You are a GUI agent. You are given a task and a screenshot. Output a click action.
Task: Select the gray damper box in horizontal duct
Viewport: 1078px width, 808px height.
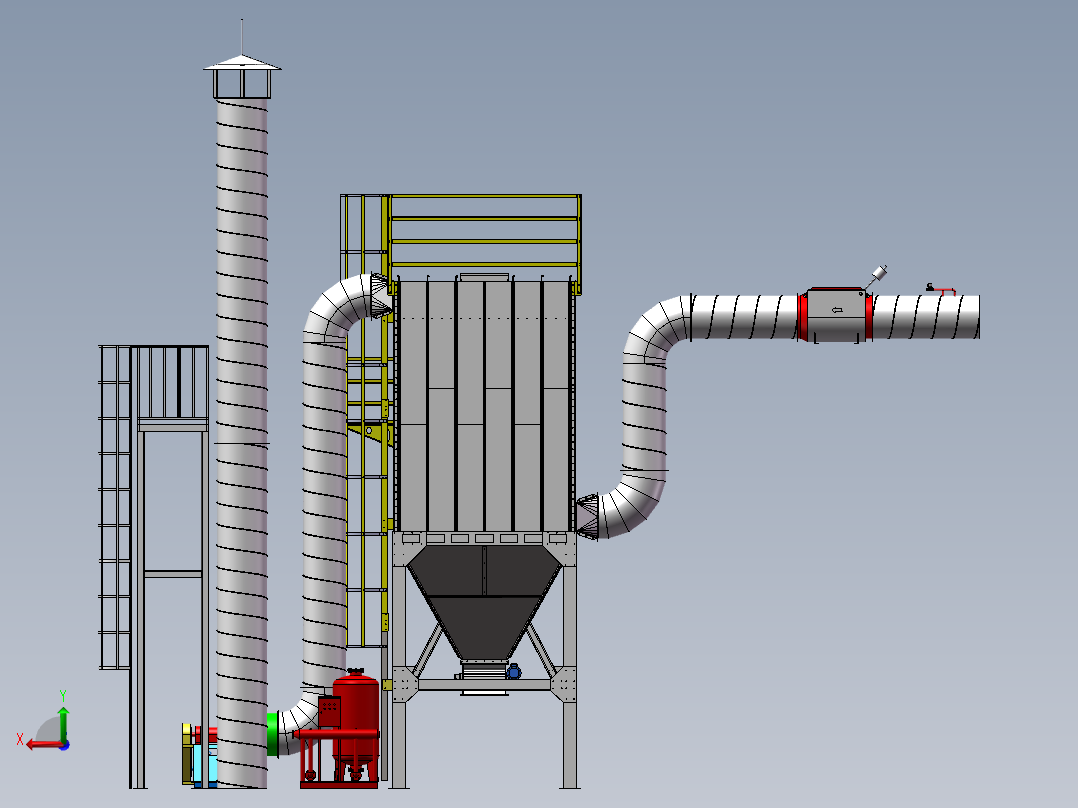[836, 315]
